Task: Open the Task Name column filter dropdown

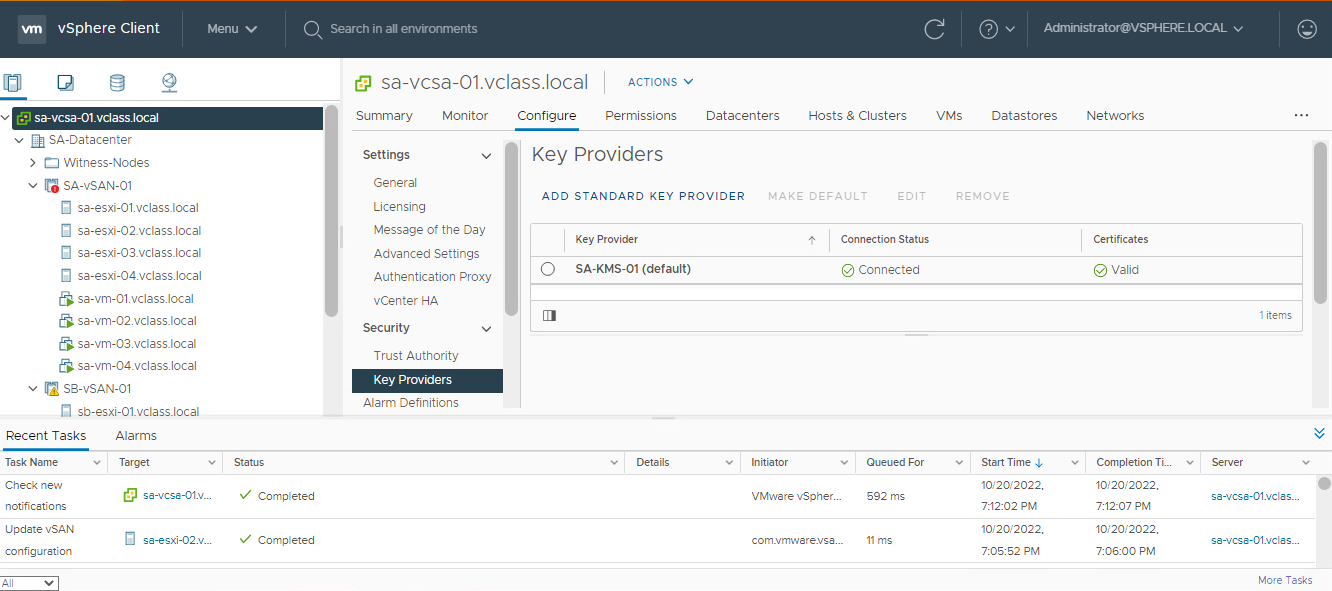Action: point(98,463)
